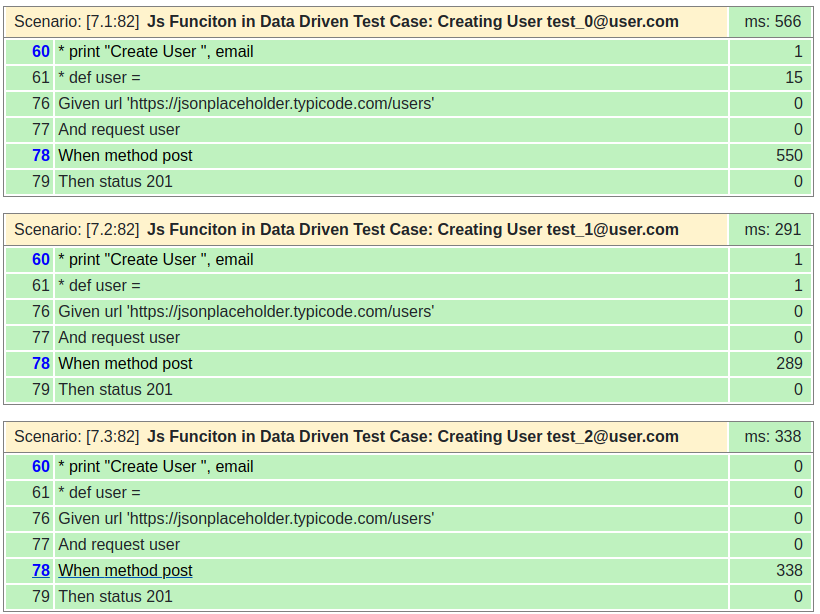Expand print "Create User" step in test_0 scenario

click(155, 52)
